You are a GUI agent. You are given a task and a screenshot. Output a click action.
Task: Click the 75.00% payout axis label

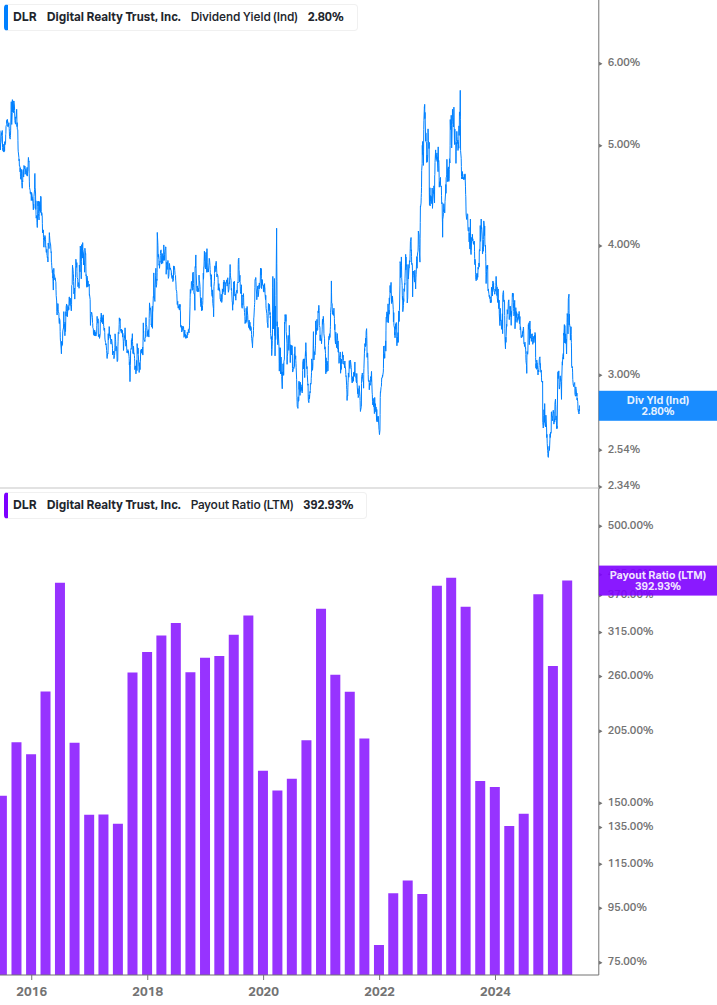coord(627,961)
